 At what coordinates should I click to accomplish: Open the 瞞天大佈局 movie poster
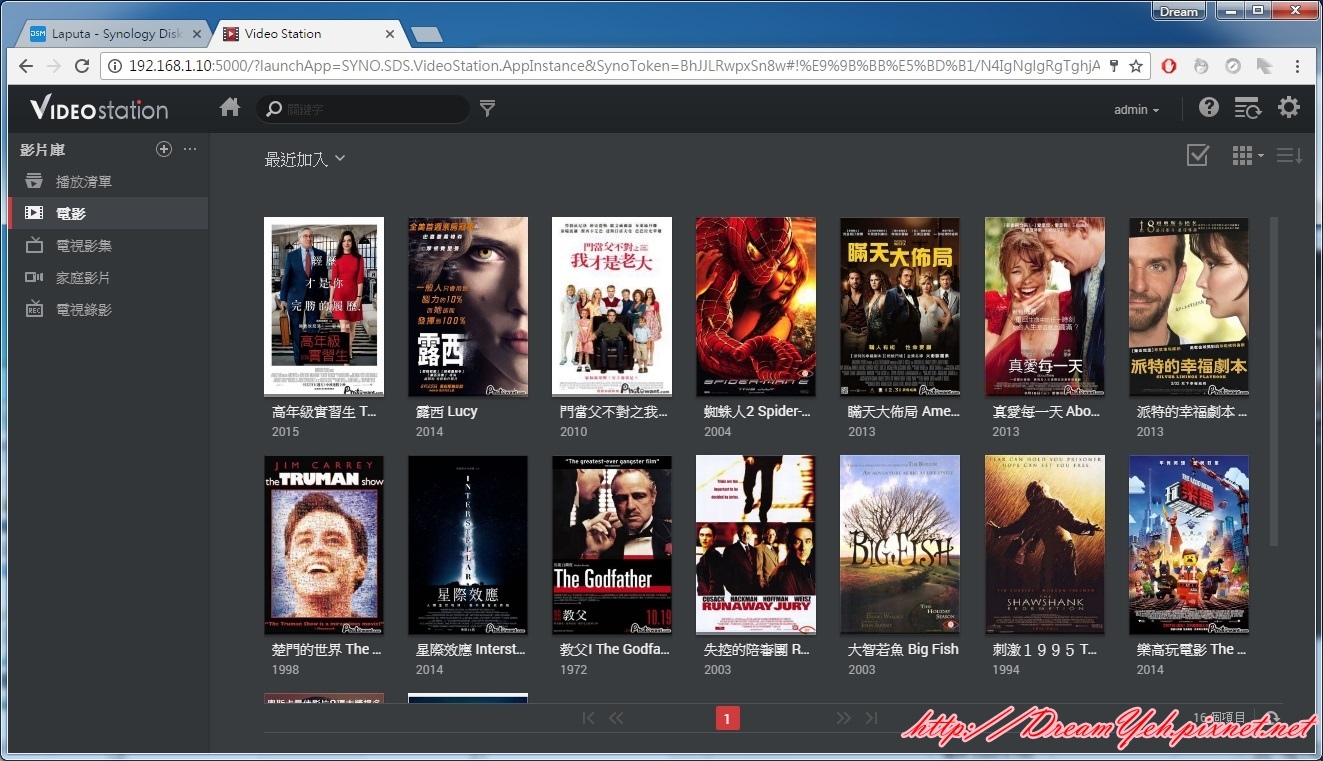[900, 306]
